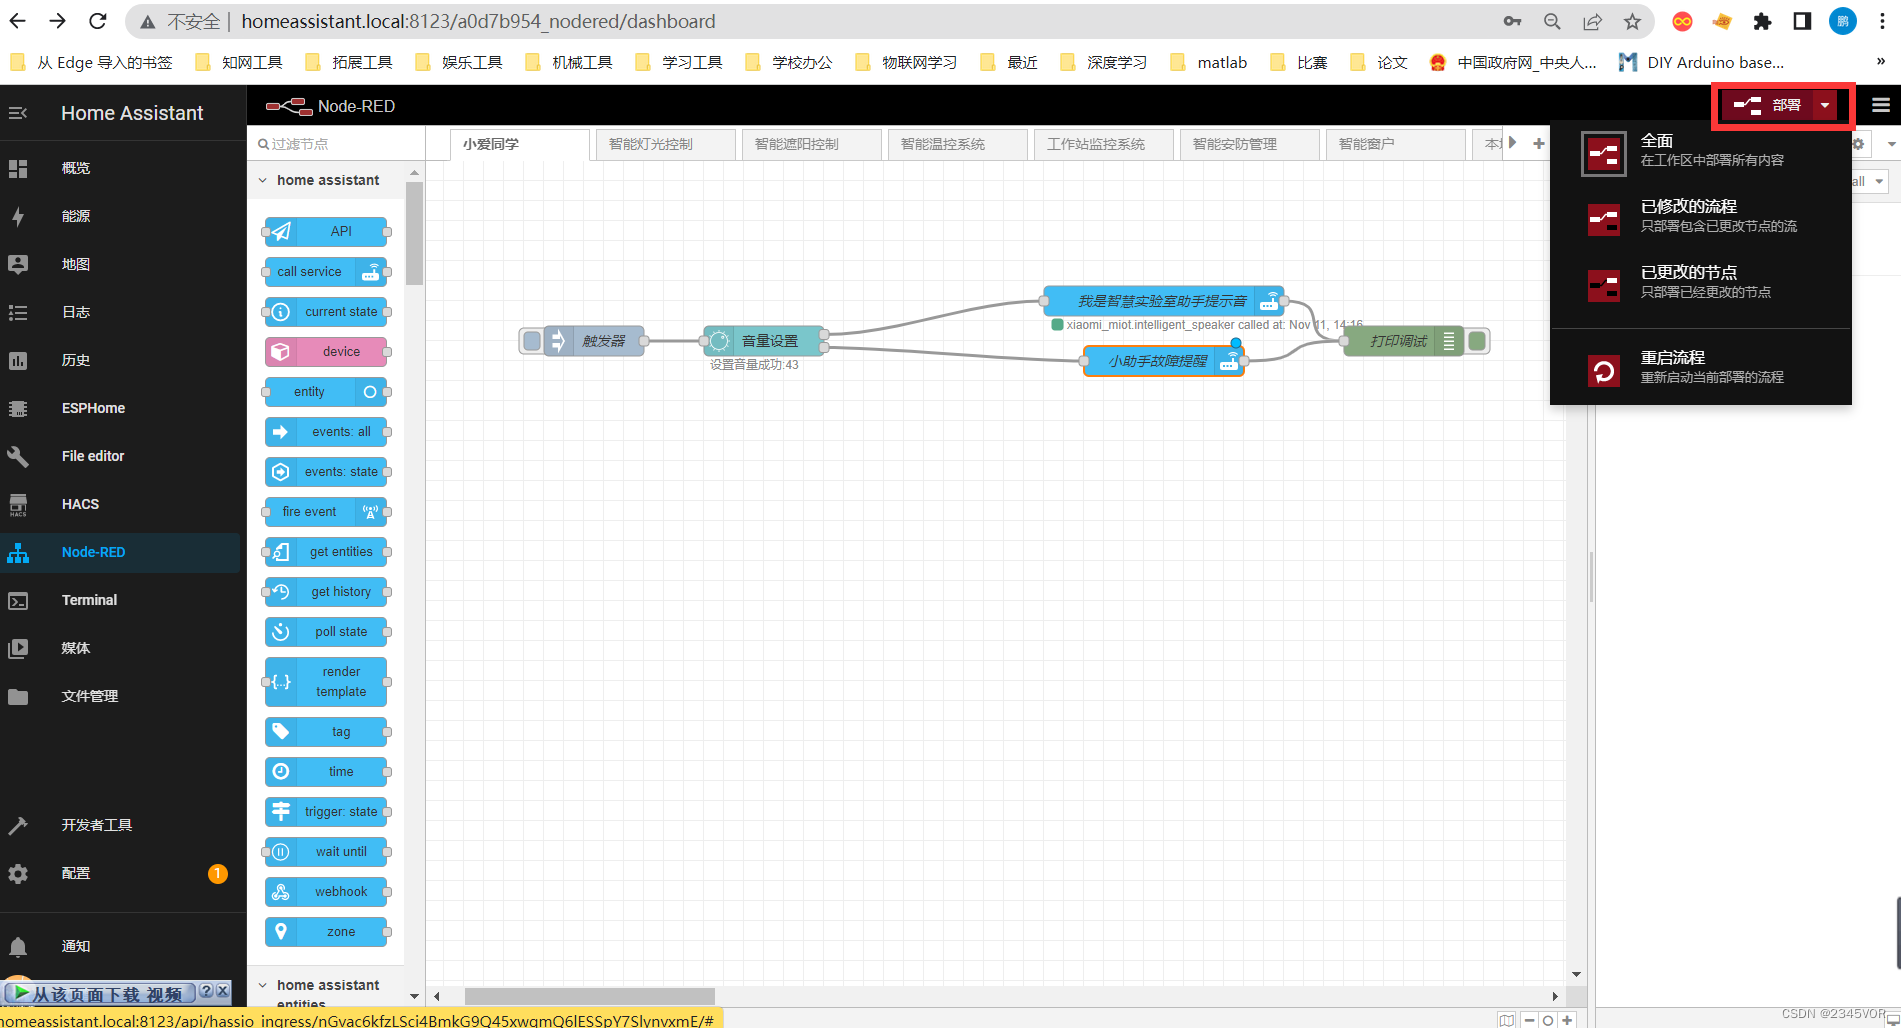This screenshot has width=1901, height=1028.
Task: Select the trigger: state palette node
Action: pos(326,812)
